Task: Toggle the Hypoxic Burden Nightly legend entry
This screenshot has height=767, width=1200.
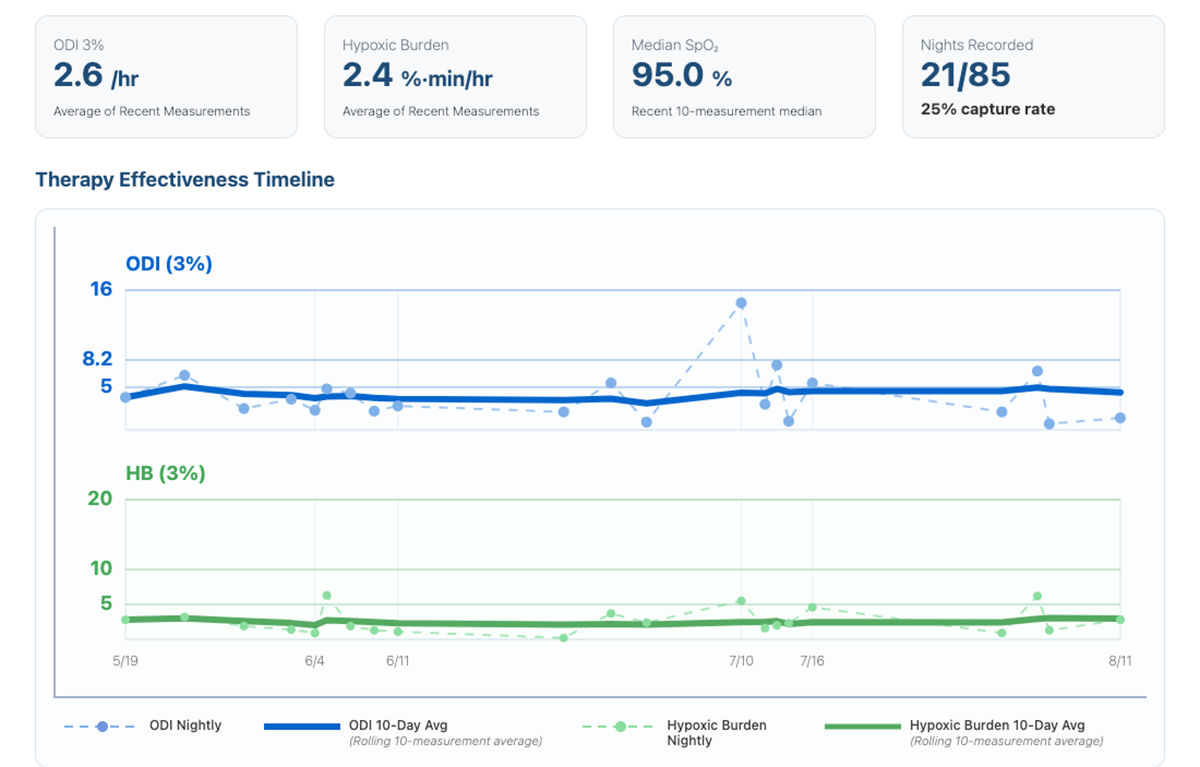Action: click(675, 732)
